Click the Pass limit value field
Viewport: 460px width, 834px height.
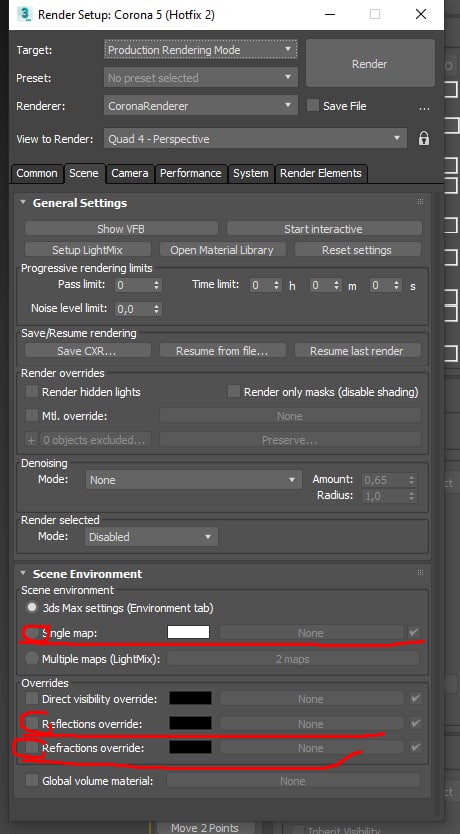[x=133, y=285]
